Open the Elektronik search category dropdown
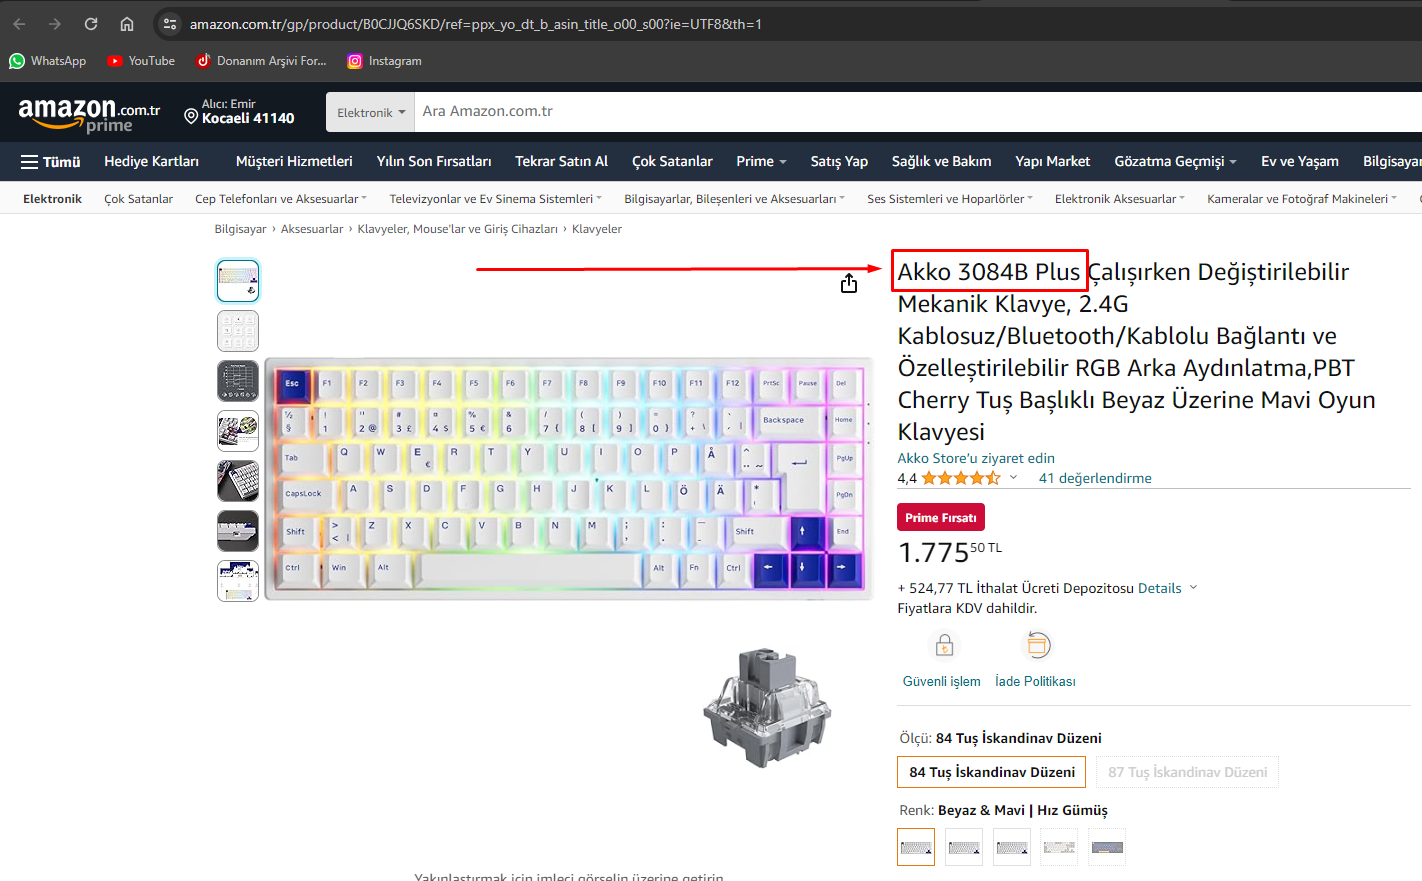The width and height of the screenshot is (1422, 881). click(370, 112)
